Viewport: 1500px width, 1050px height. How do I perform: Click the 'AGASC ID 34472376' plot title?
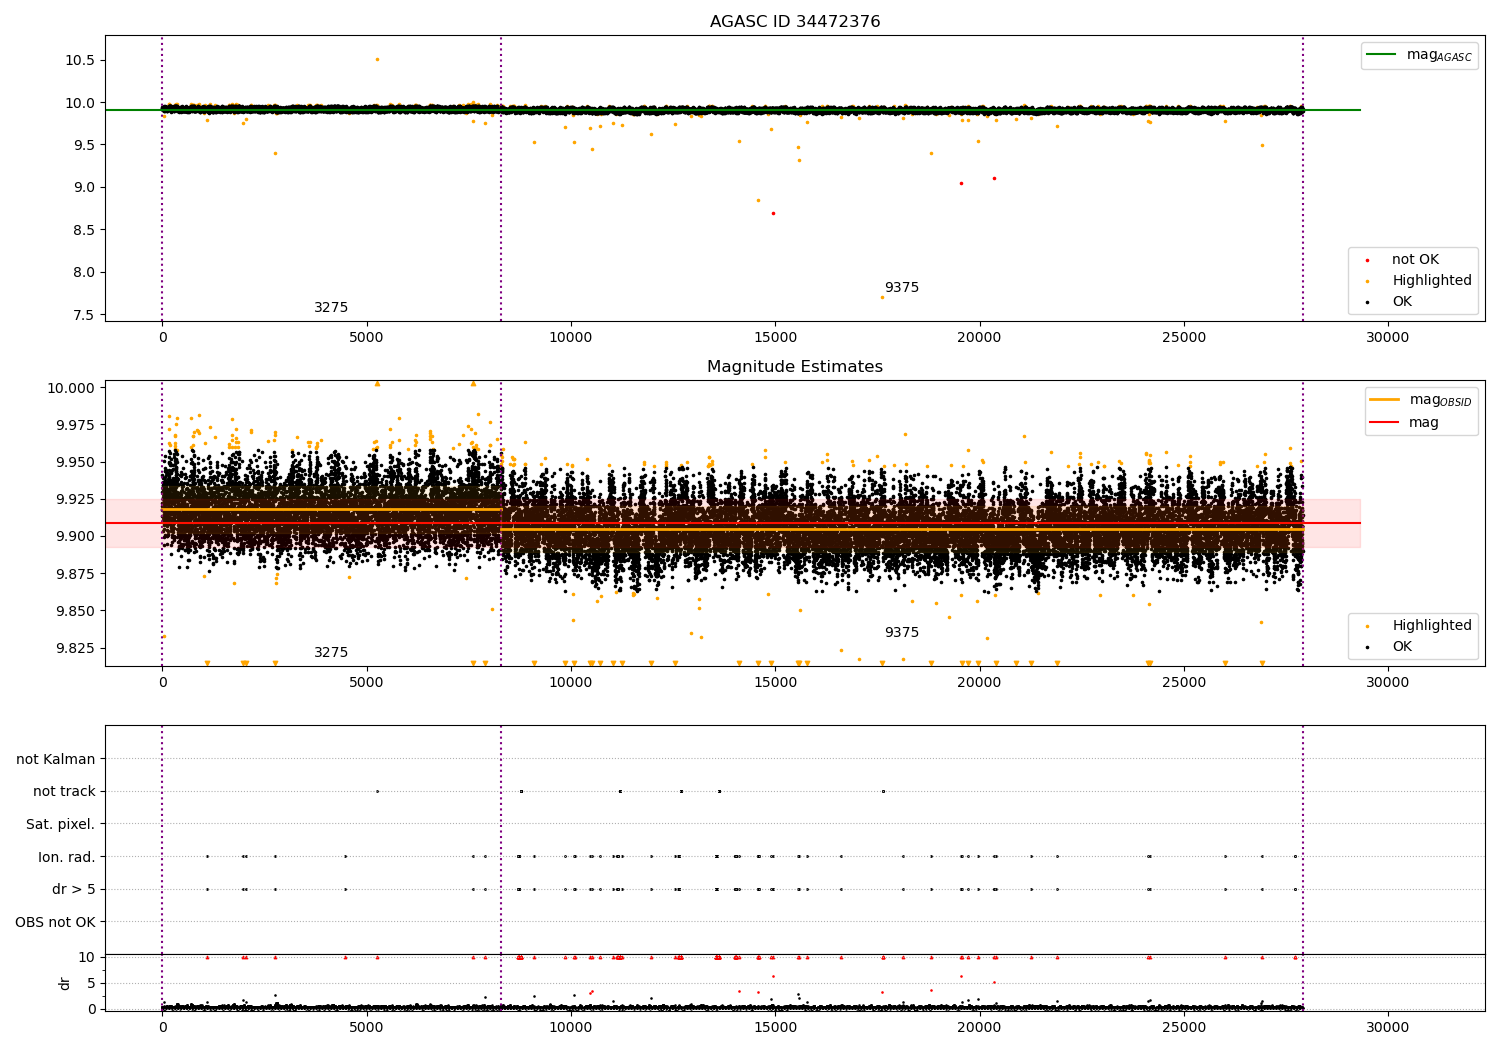pos(795,22)
